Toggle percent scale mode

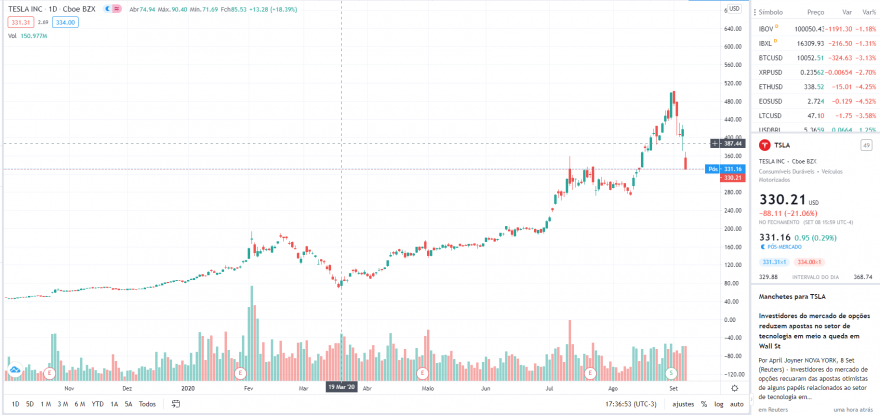tap(703, 404)
